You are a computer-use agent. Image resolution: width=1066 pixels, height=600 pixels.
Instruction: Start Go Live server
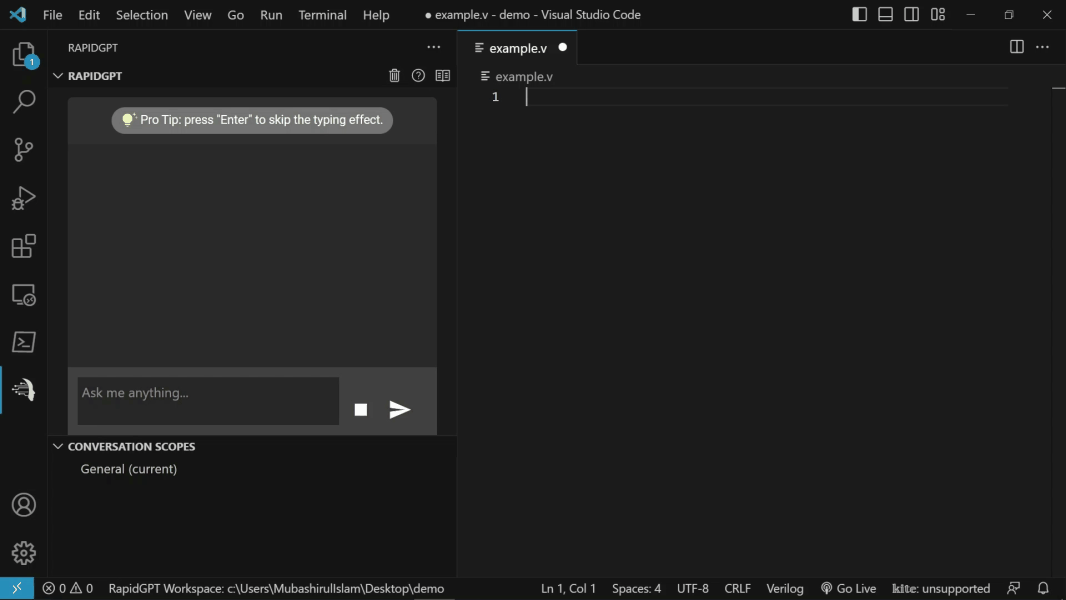click(x=848, y=588)
